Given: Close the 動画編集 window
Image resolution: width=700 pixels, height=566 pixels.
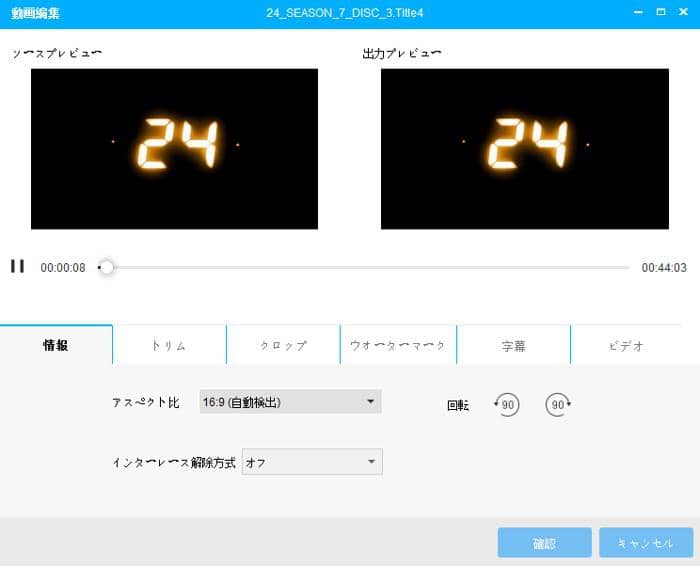Looking at the screenshot, I should [683, 12].
